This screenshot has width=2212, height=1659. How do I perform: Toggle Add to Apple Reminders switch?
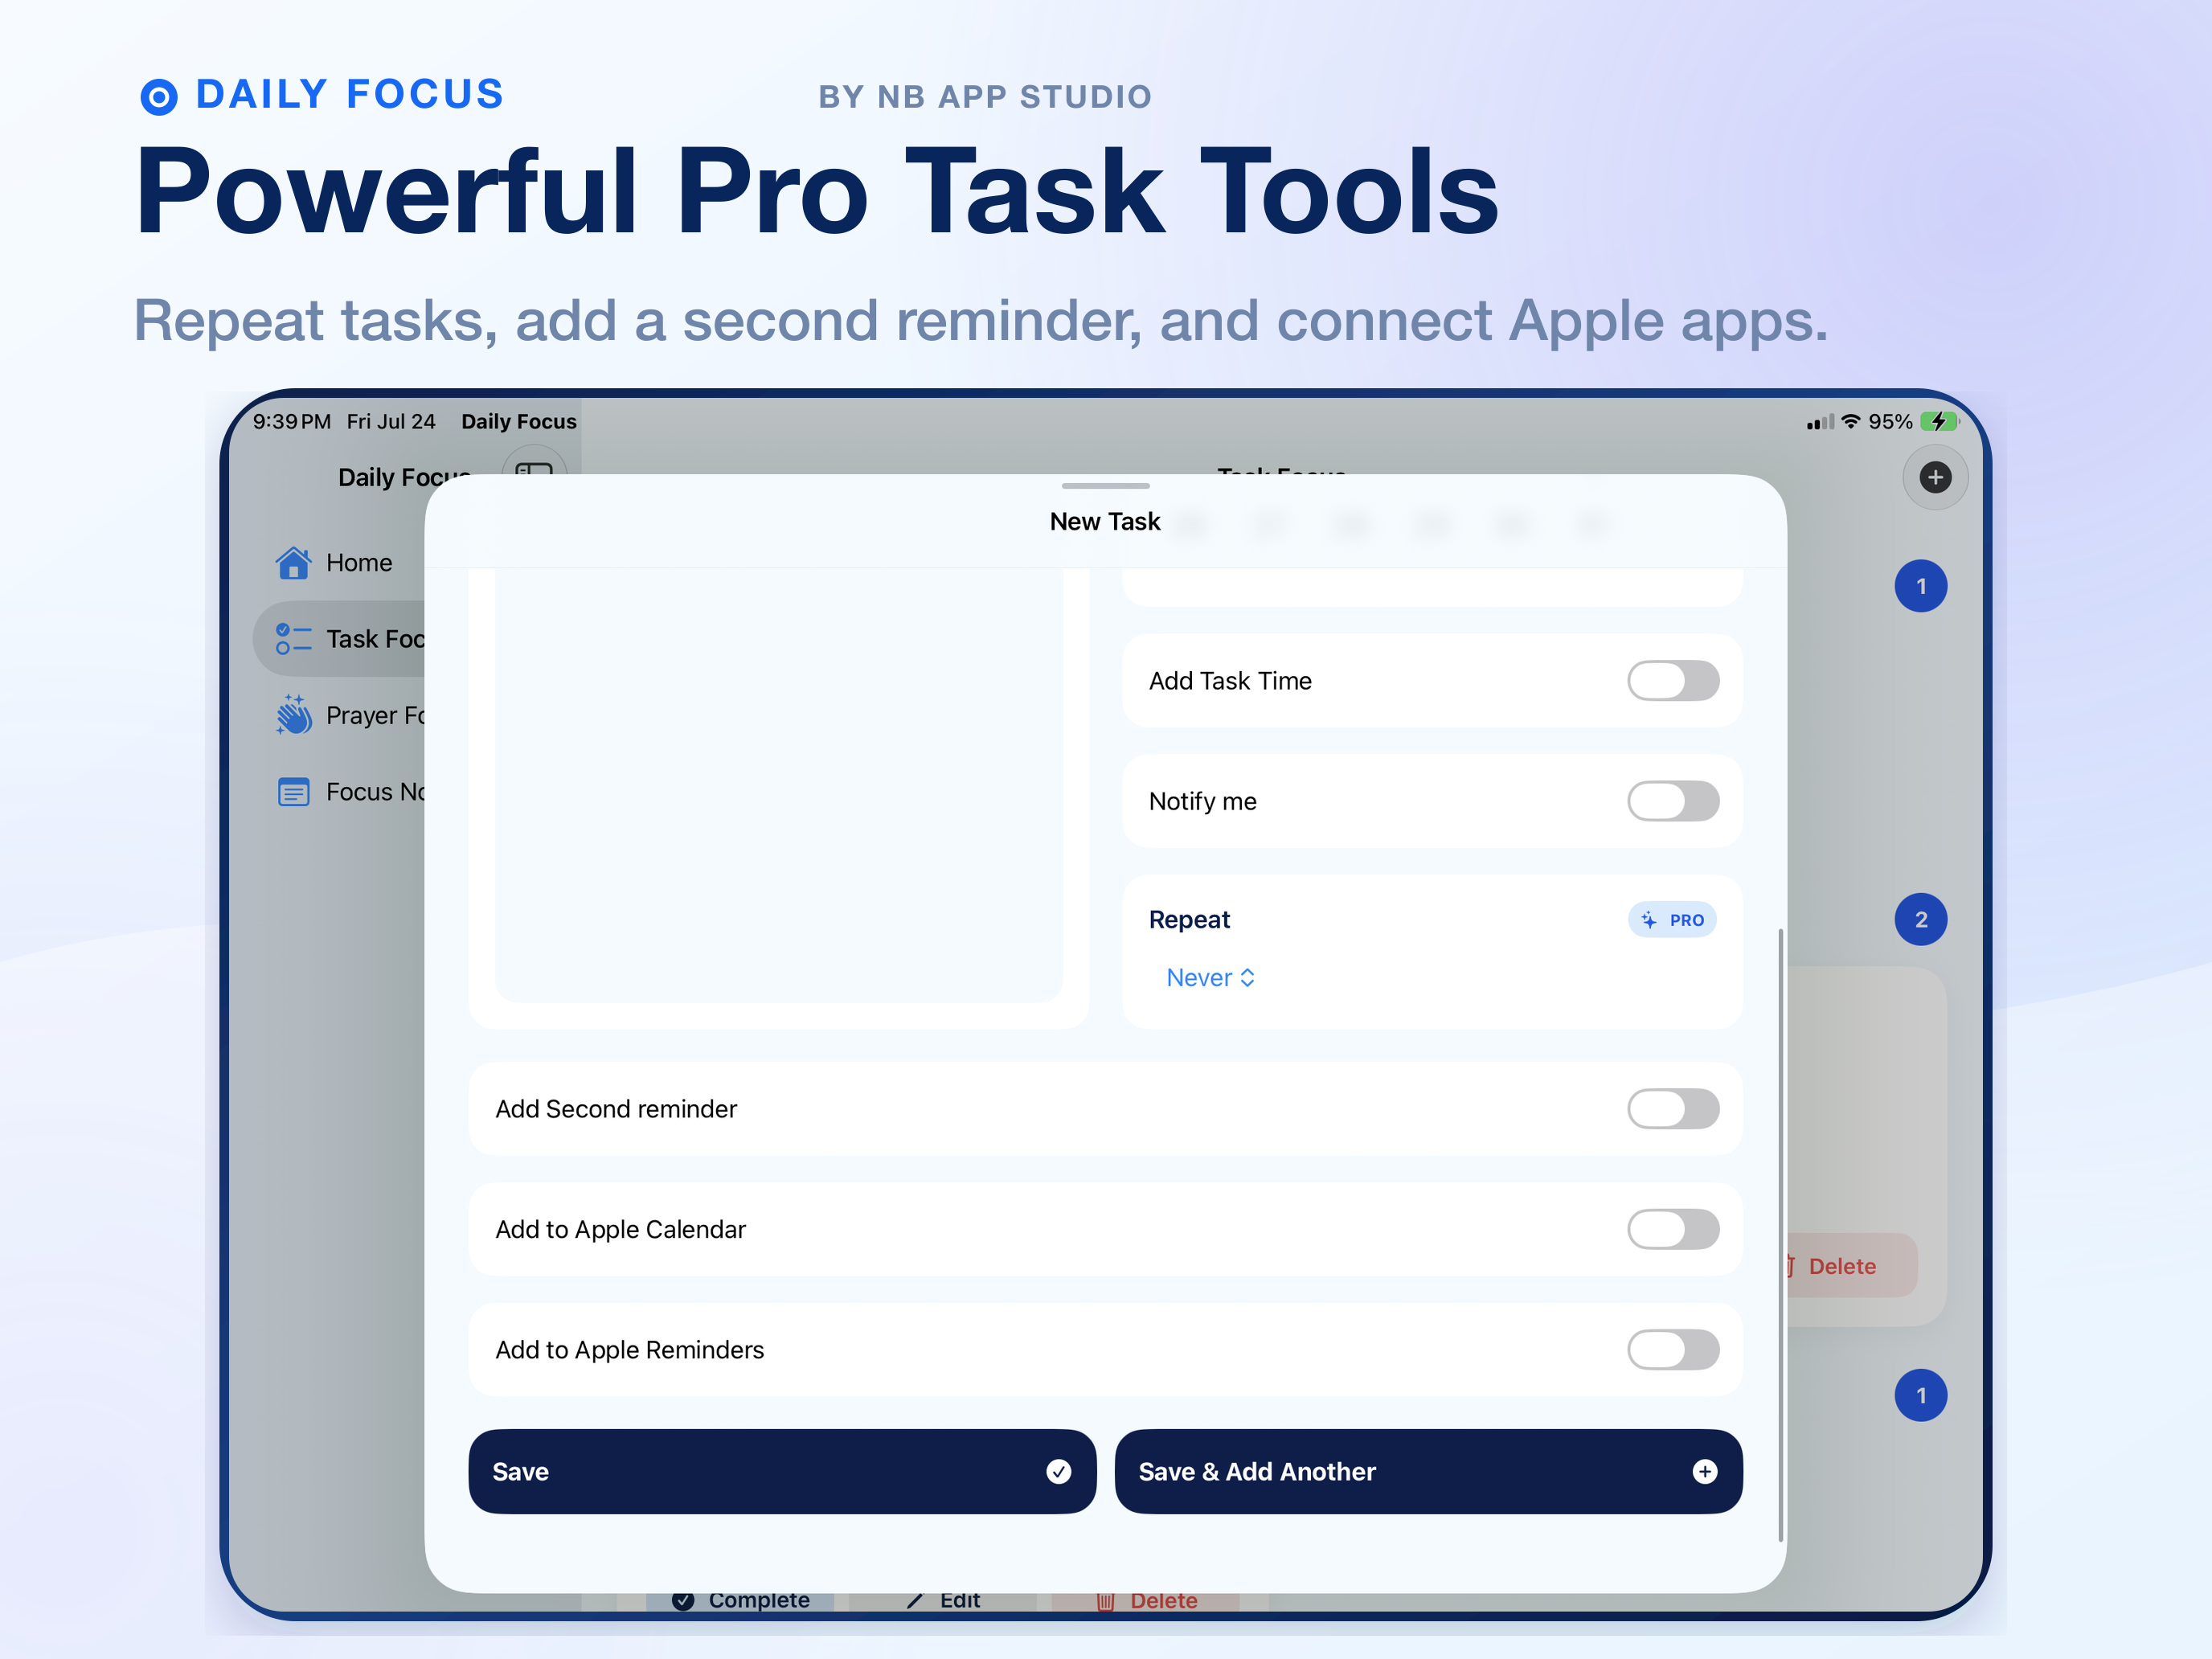[x=1673, y=1350]
